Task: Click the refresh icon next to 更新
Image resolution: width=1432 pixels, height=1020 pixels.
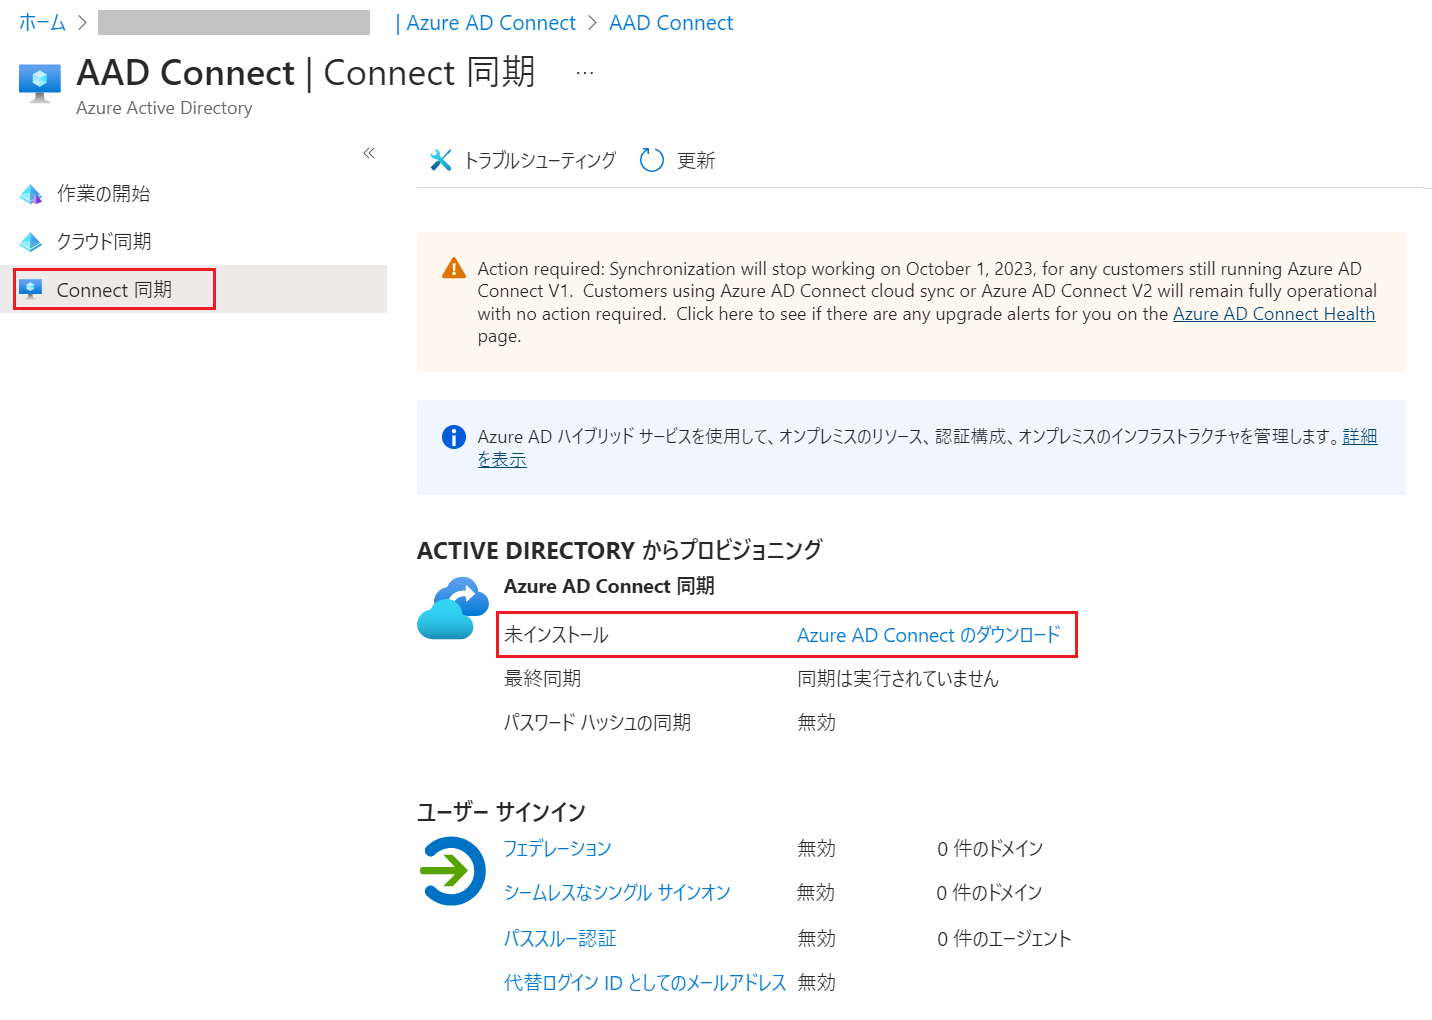Action: click(x=651, y=159)
